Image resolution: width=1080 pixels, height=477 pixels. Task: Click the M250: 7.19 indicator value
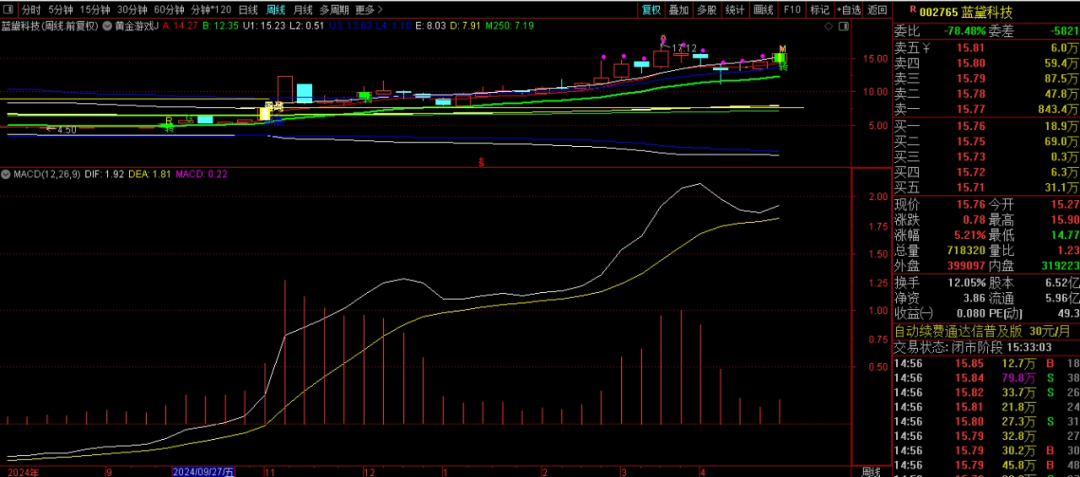[511, 26]
